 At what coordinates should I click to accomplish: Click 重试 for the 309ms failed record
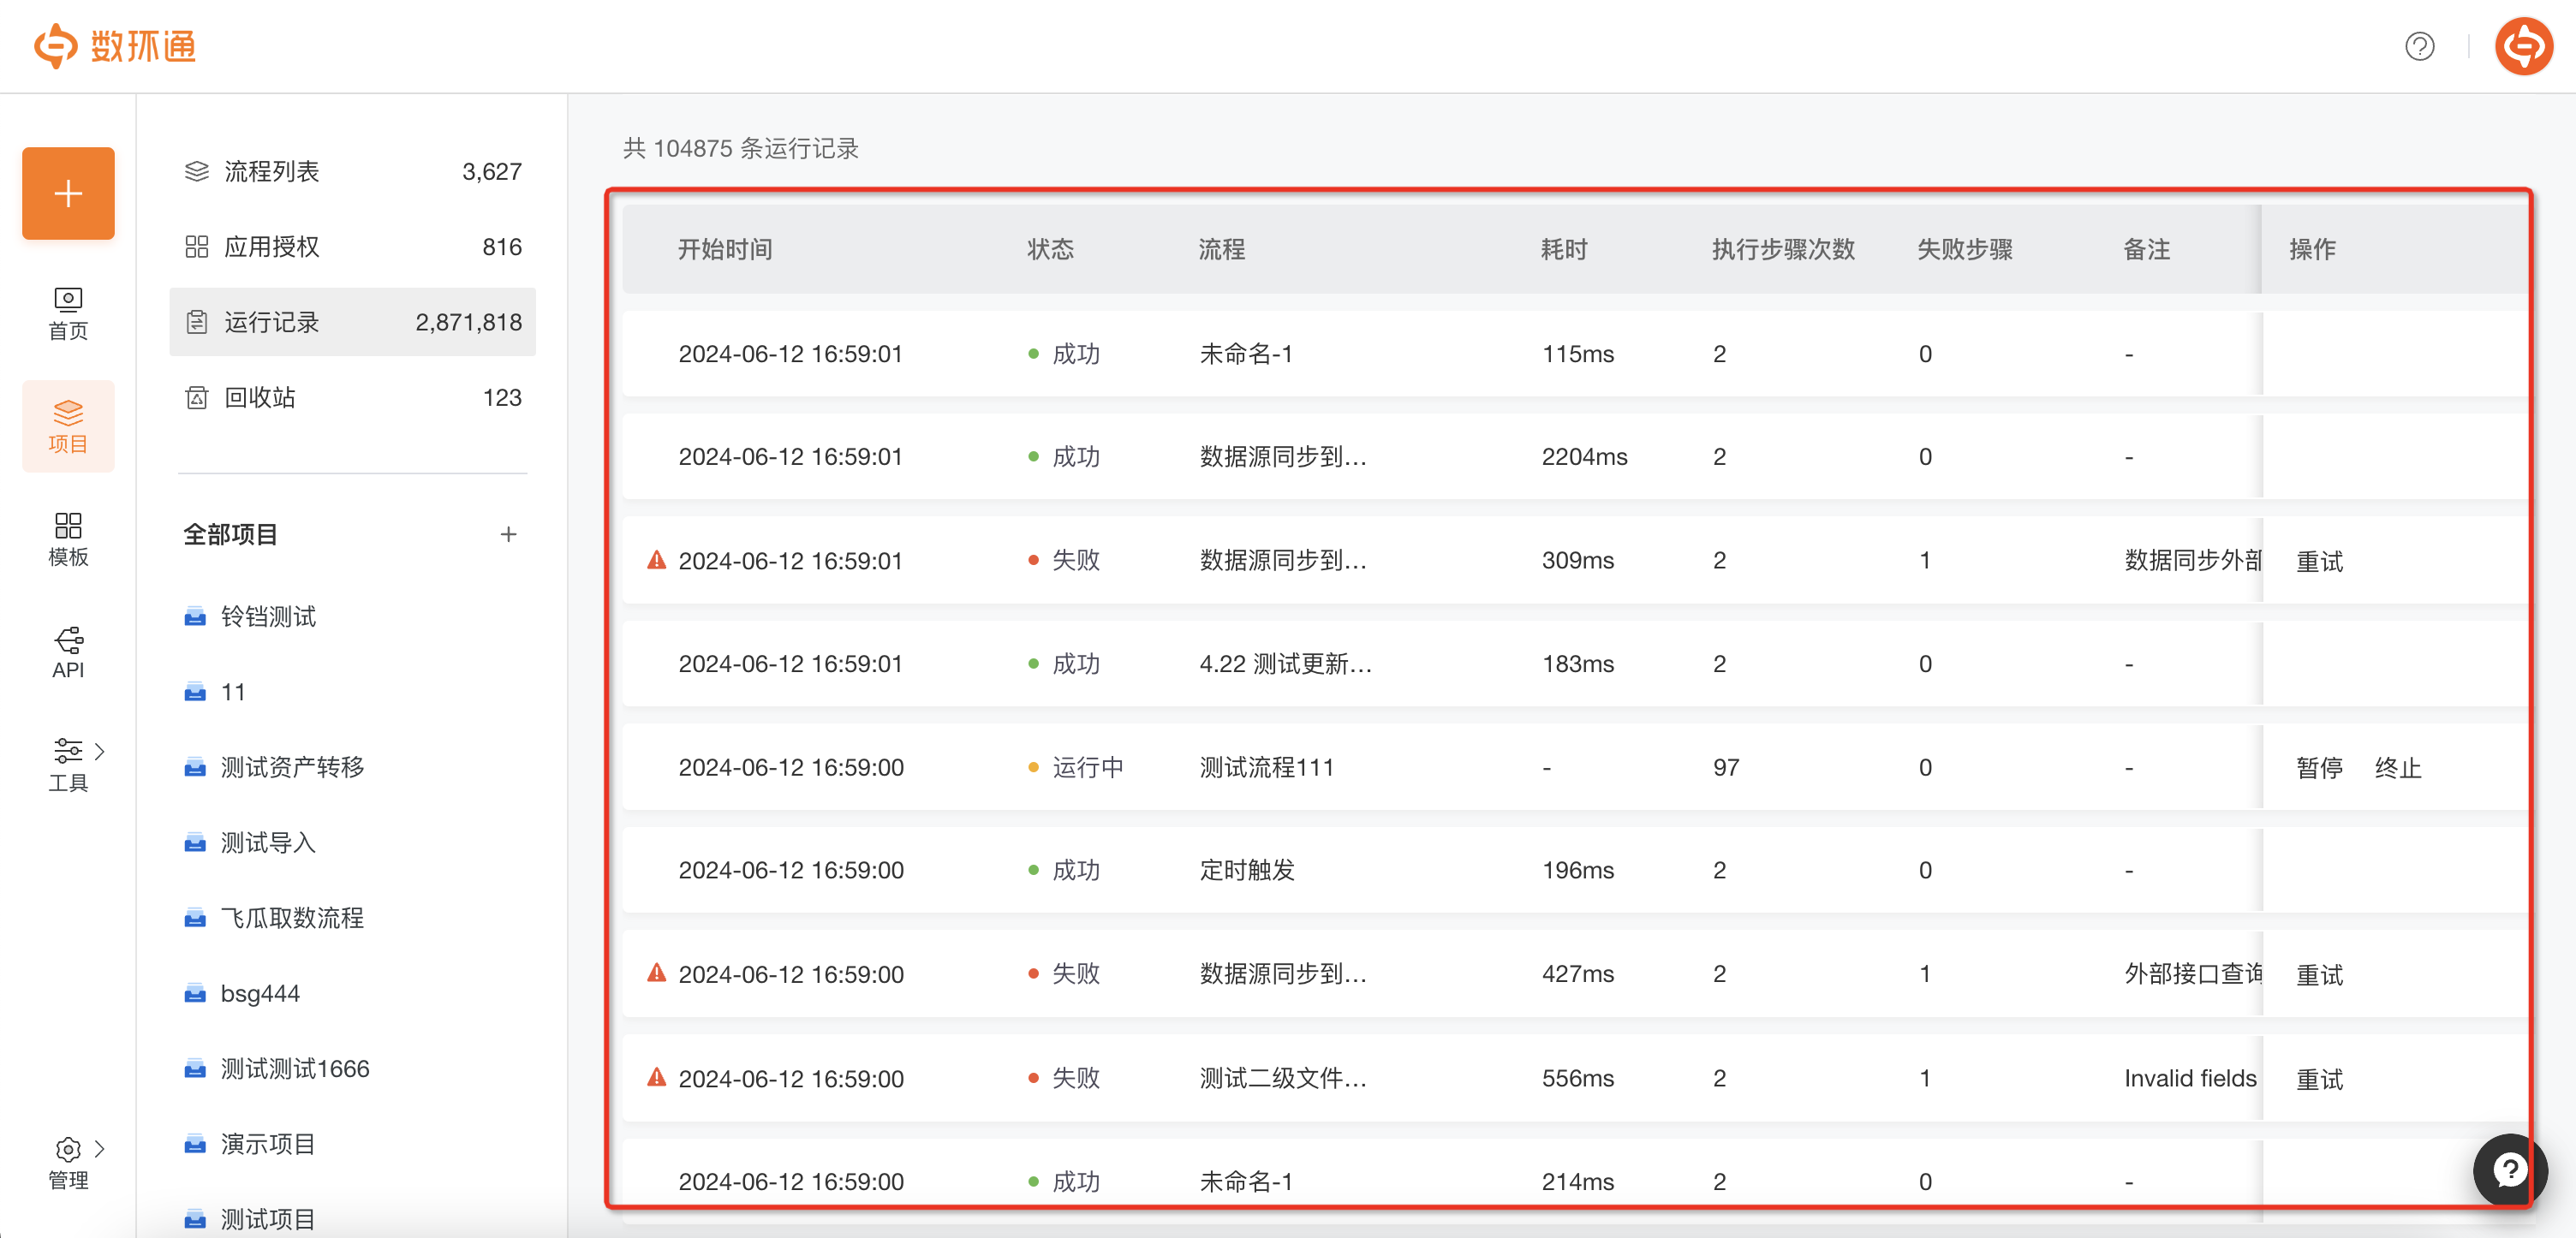2319,561
